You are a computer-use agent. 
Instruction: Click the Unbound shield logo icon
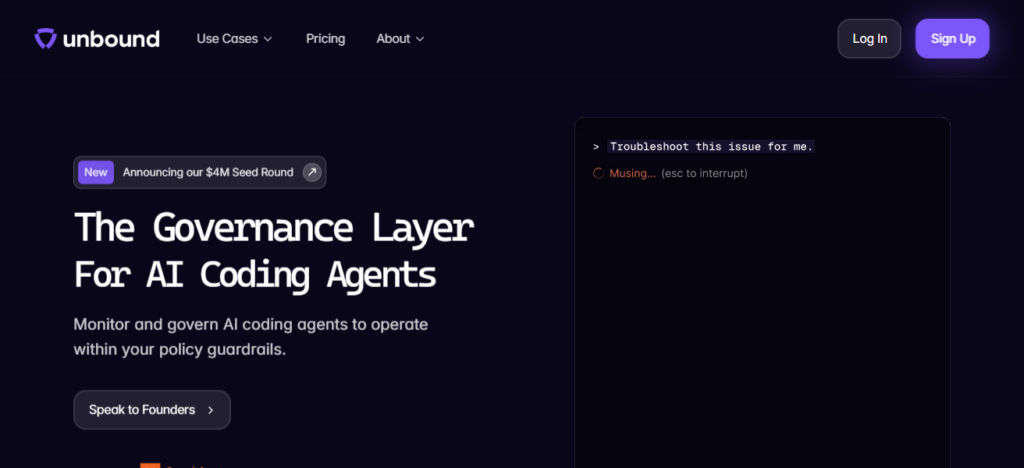(46, 39)
